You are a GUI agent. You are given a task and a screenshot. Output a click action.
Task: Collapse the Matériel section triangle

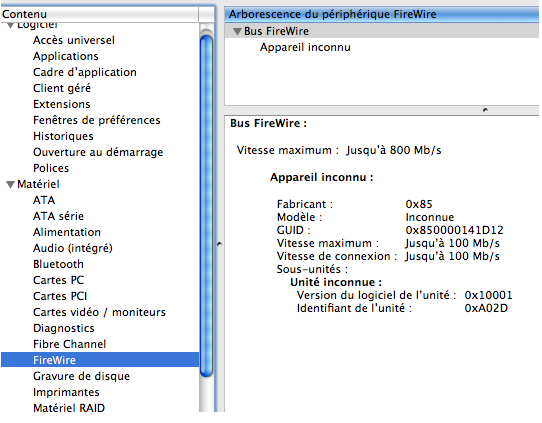[10, 184]
